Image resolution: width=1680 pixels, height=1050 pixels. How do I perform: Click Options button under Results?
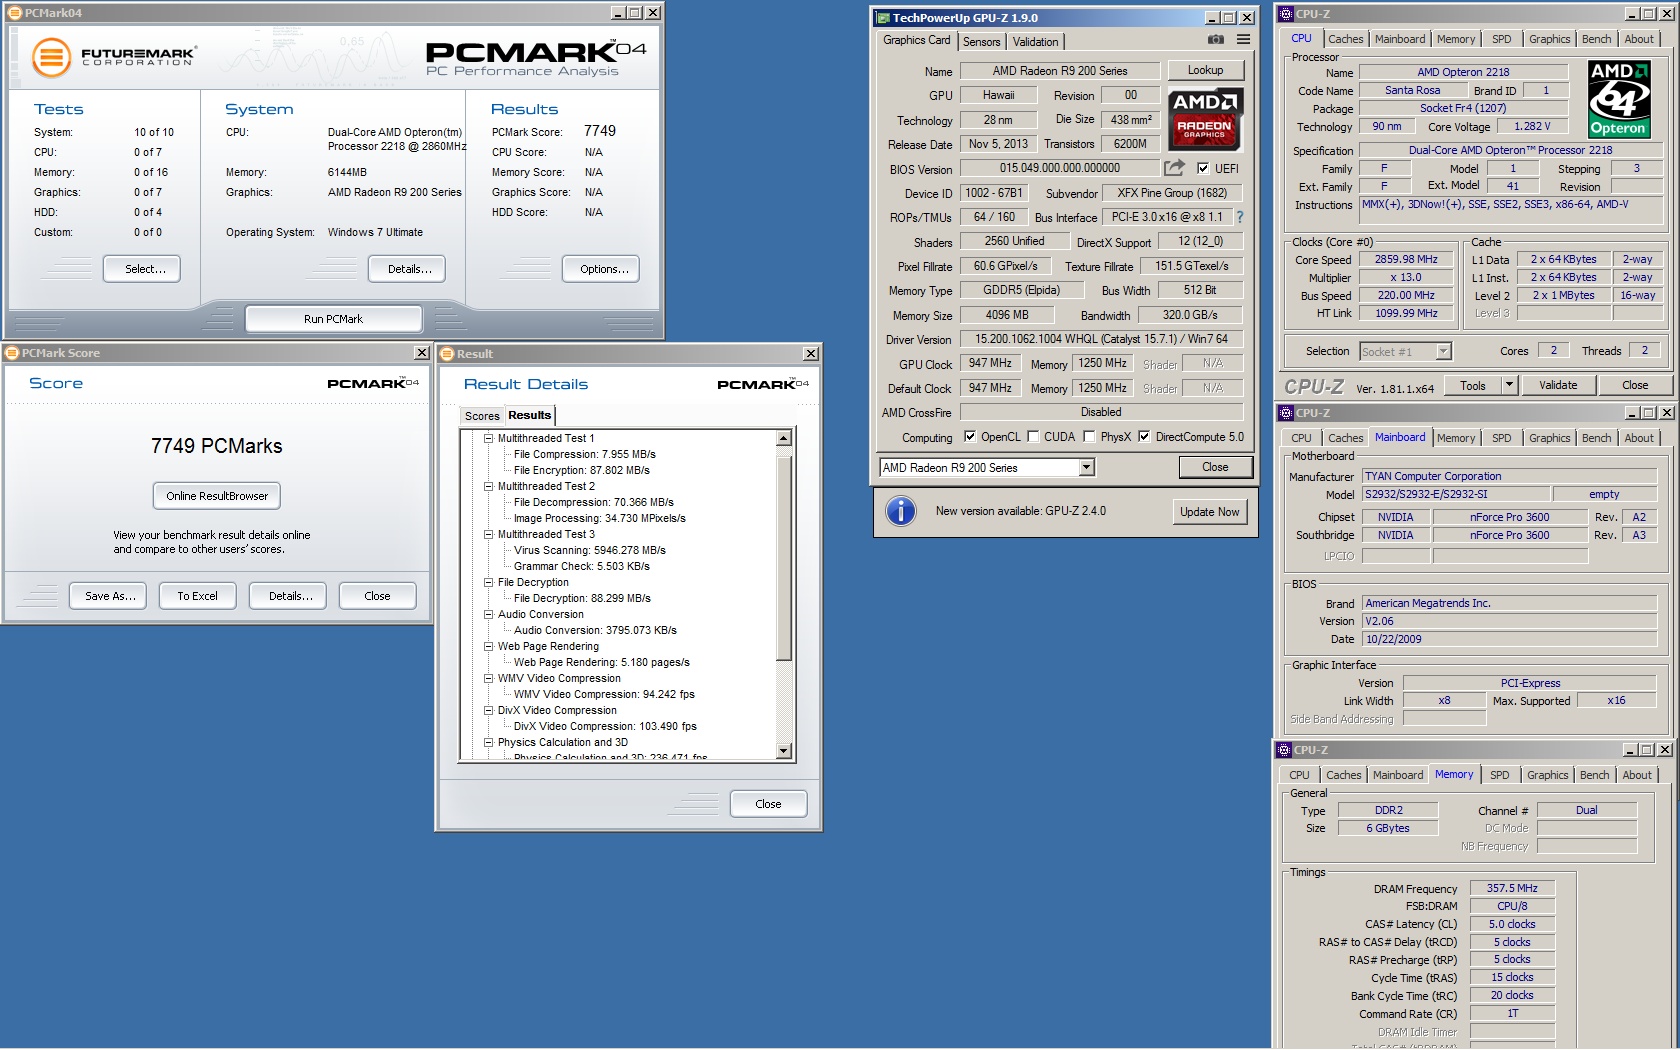[x=601, y=269]
